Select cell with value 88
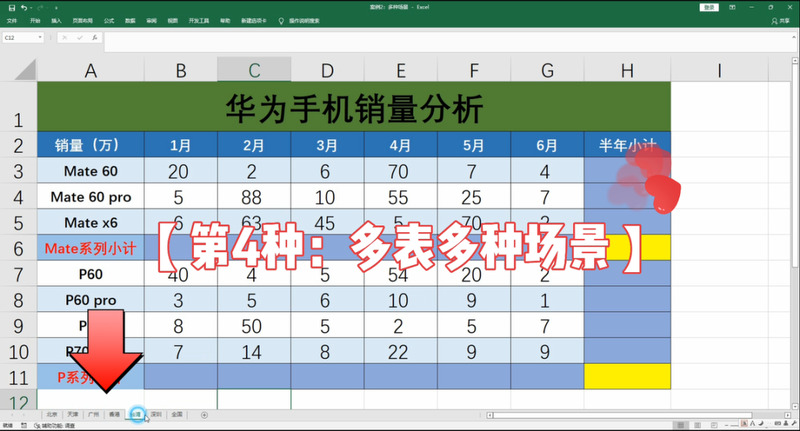 [x=254, y=197]
